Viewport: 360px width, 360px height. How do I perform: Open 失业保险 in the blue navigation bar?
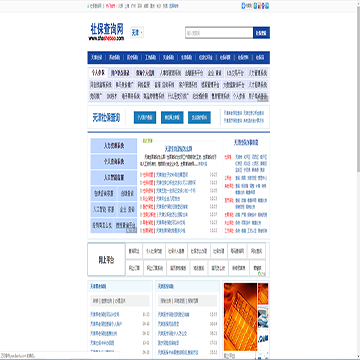[168, 57]
